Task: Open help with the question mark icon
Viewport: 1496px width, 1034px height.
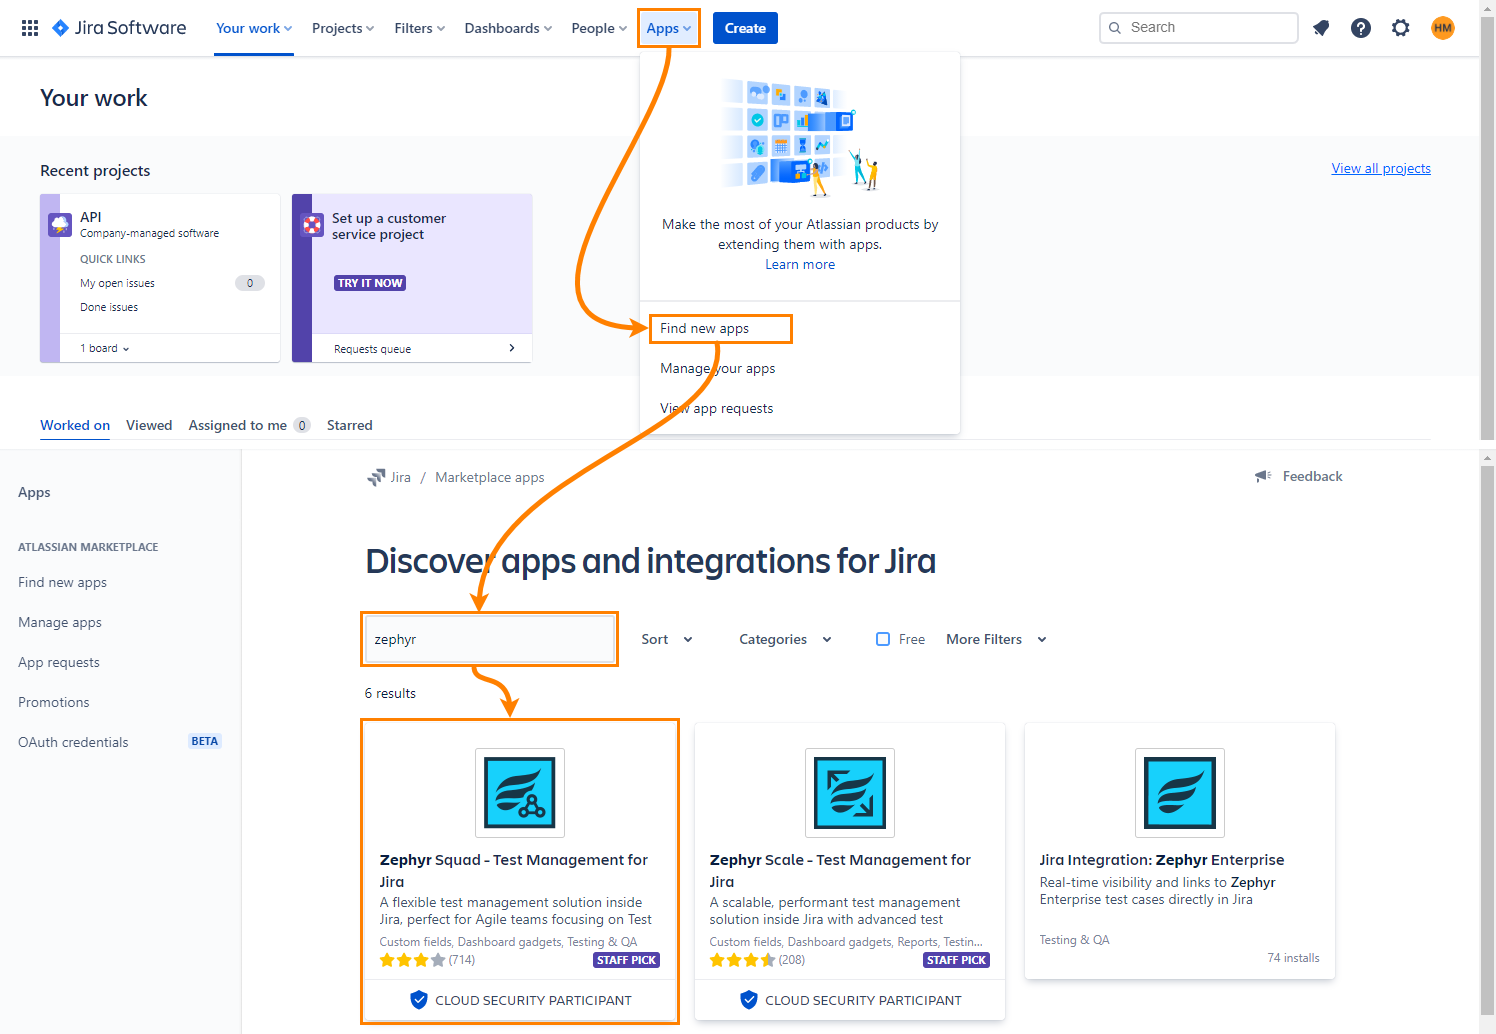Action: coord(1361,28)
